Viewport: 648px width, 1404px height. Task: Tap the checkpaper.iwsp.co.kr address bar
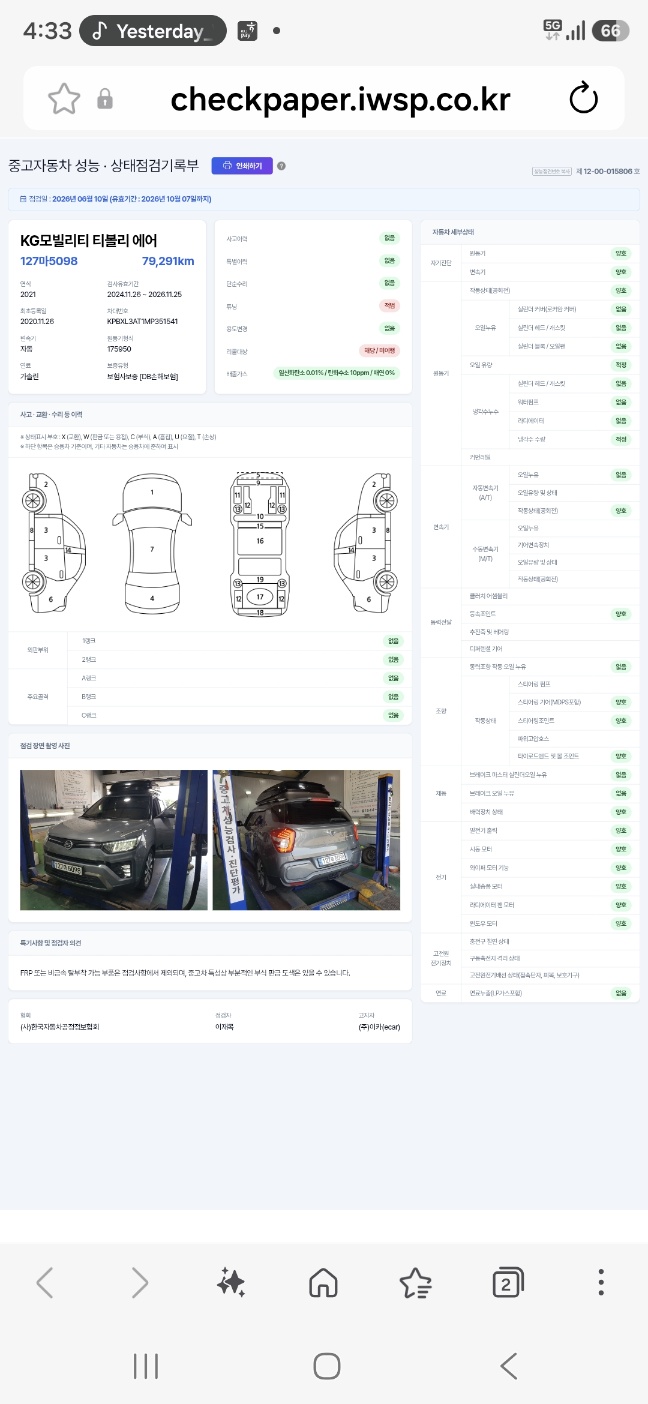click(x=340, y=99)
